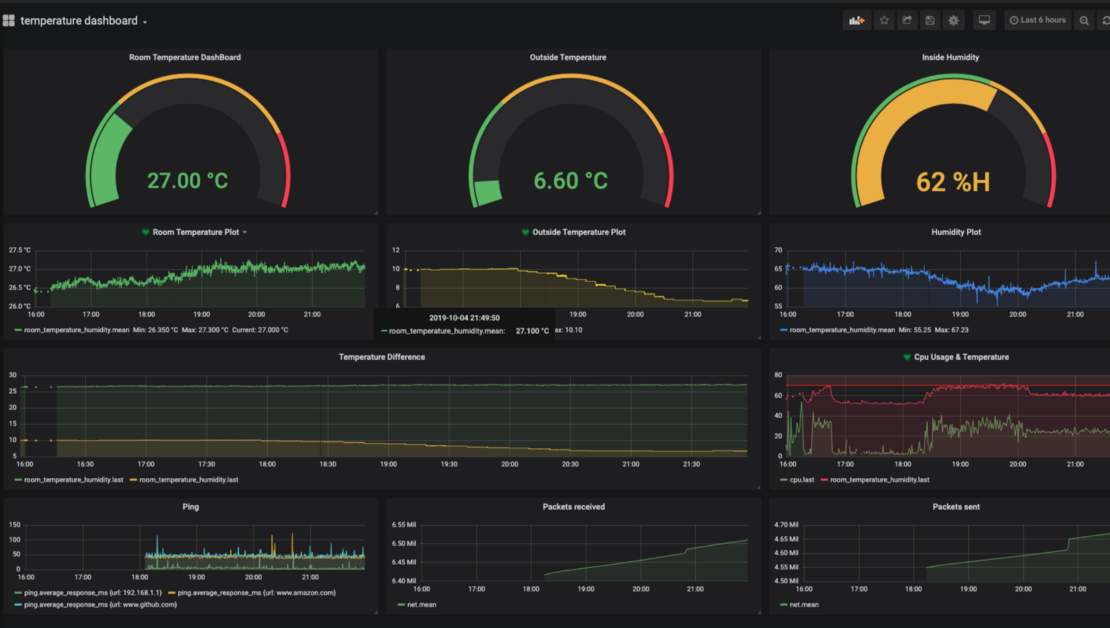Click the Current: 27.000 °C legend value

click(261, 330)
